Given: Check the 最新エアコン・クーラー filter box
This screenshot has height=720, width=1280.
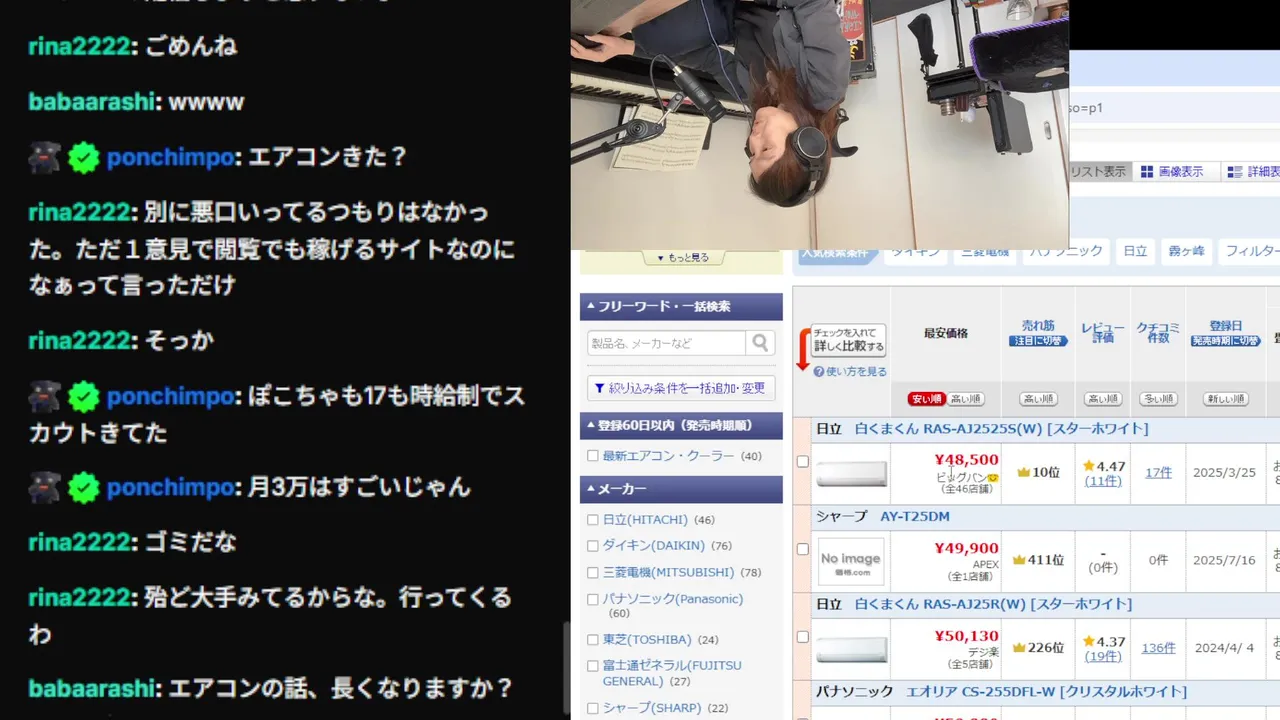Looking at the screenshot, I should (593, 456).
